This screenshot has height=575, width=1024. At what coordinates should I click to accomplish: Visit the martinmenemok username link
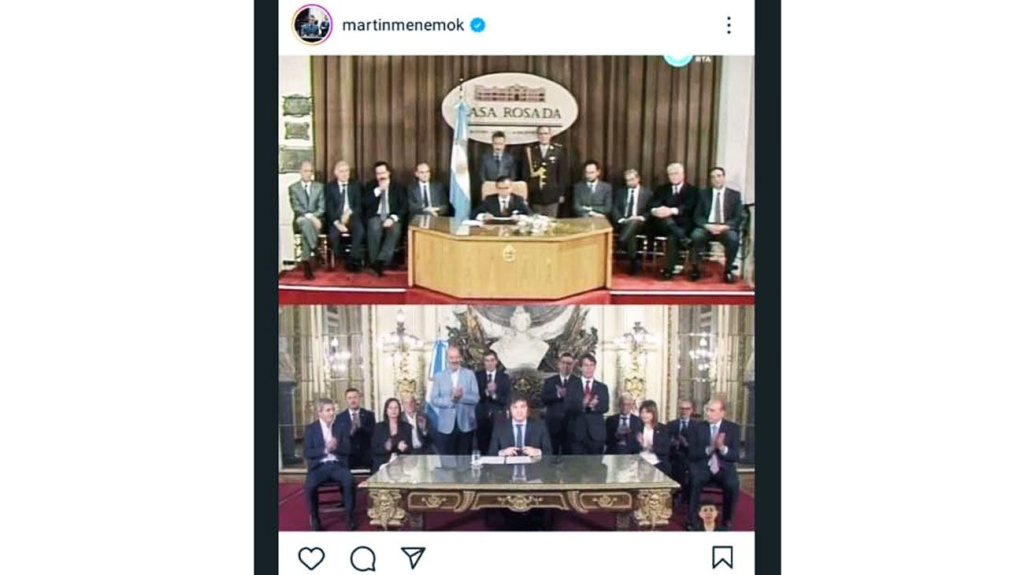(403, 25)
